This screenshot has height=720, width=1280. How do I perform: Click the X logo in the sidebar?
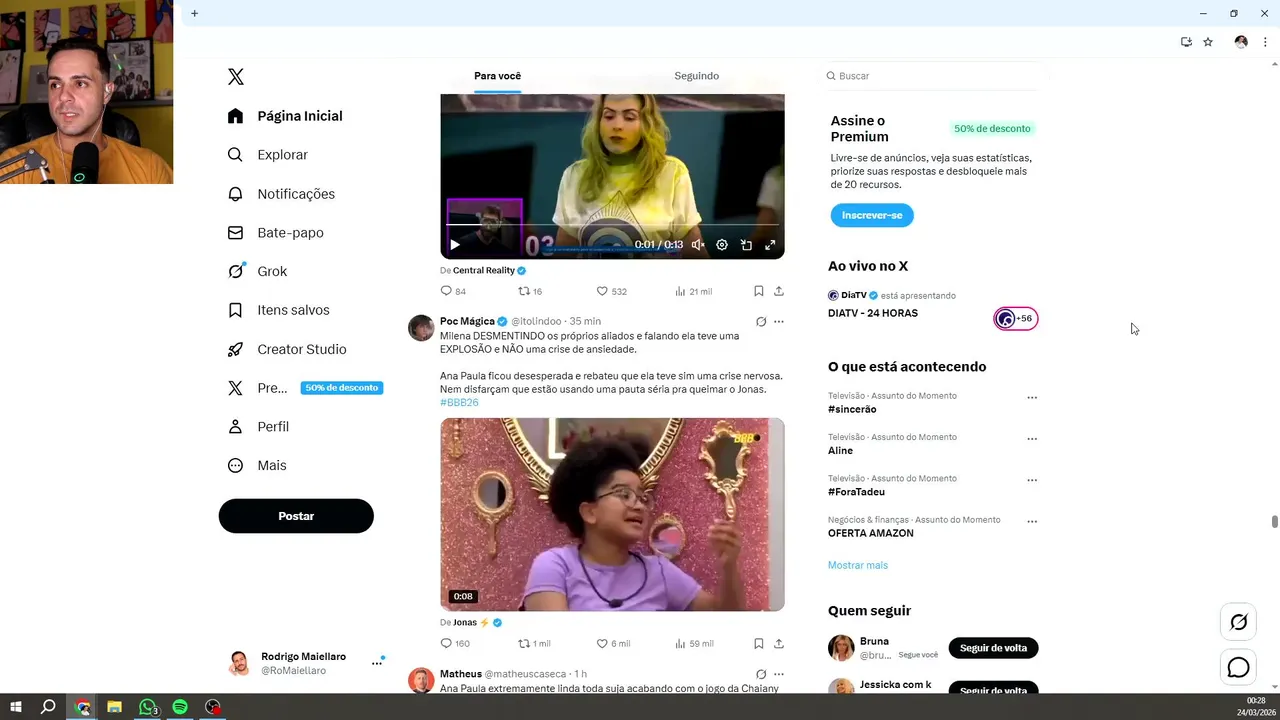pyautogui.click(x=236, y=77)
